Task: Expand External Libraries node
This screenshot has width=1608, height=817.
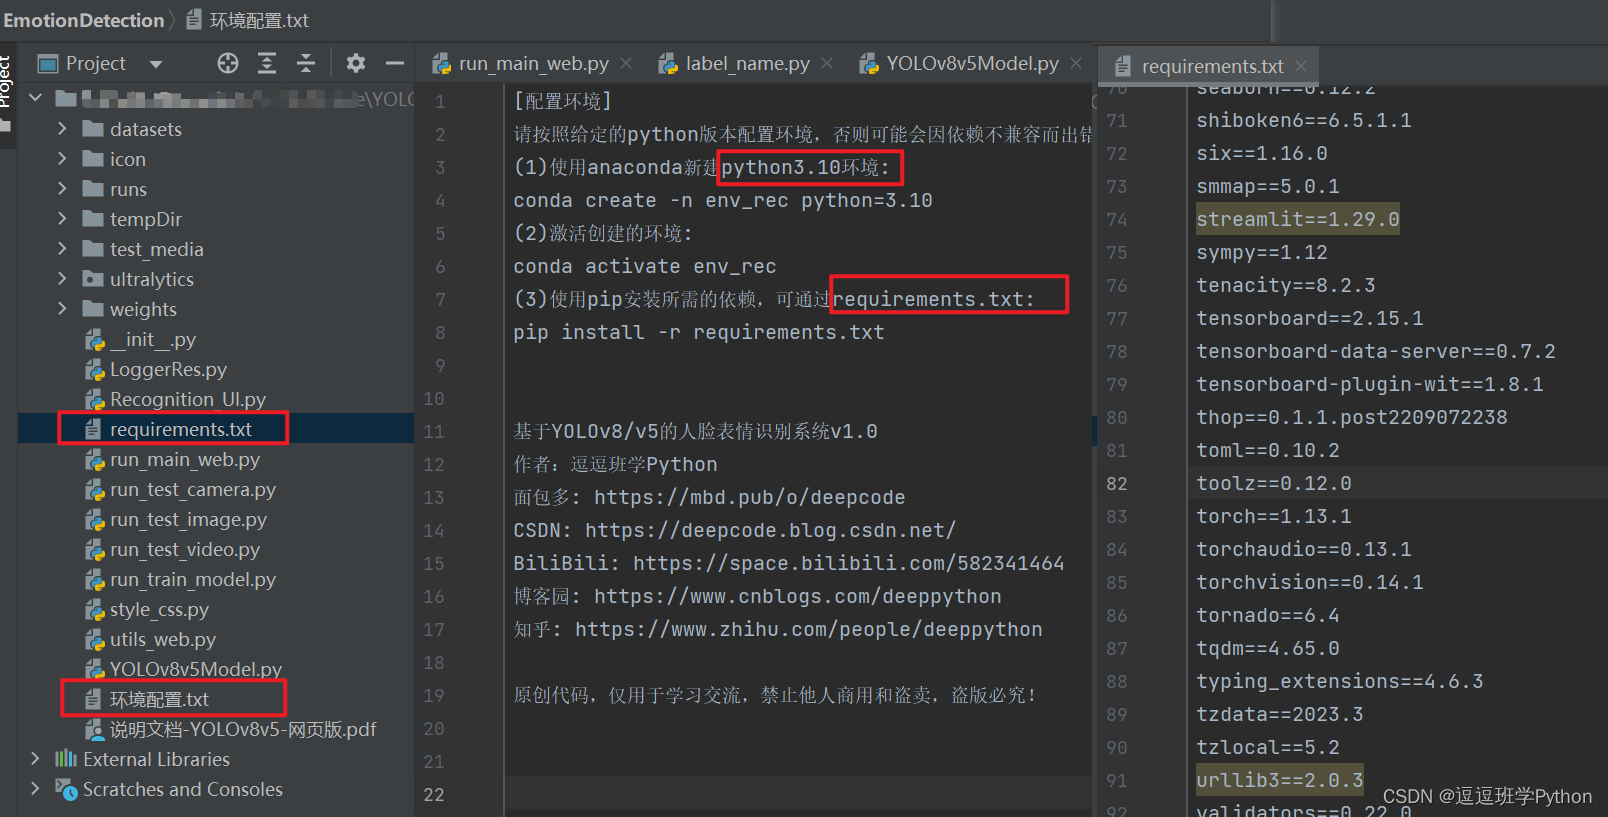Action: point(35,759)
